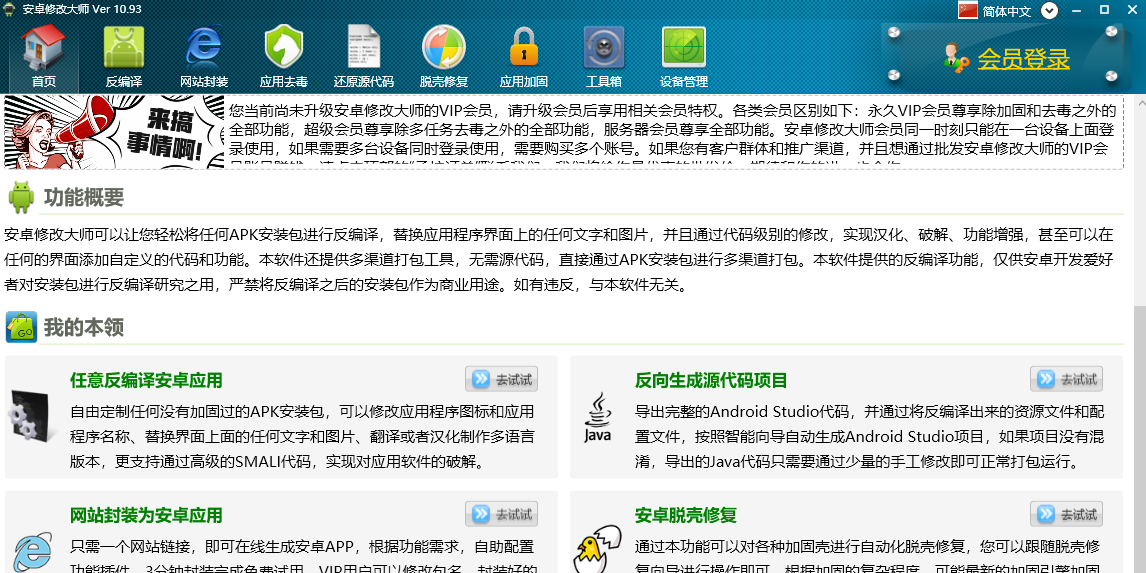This screenshot has height=573, width=1146.
Task: Click 去试试 for 任意反编译安卓应用
Action: pyautogui.click(x=501, y=379)
